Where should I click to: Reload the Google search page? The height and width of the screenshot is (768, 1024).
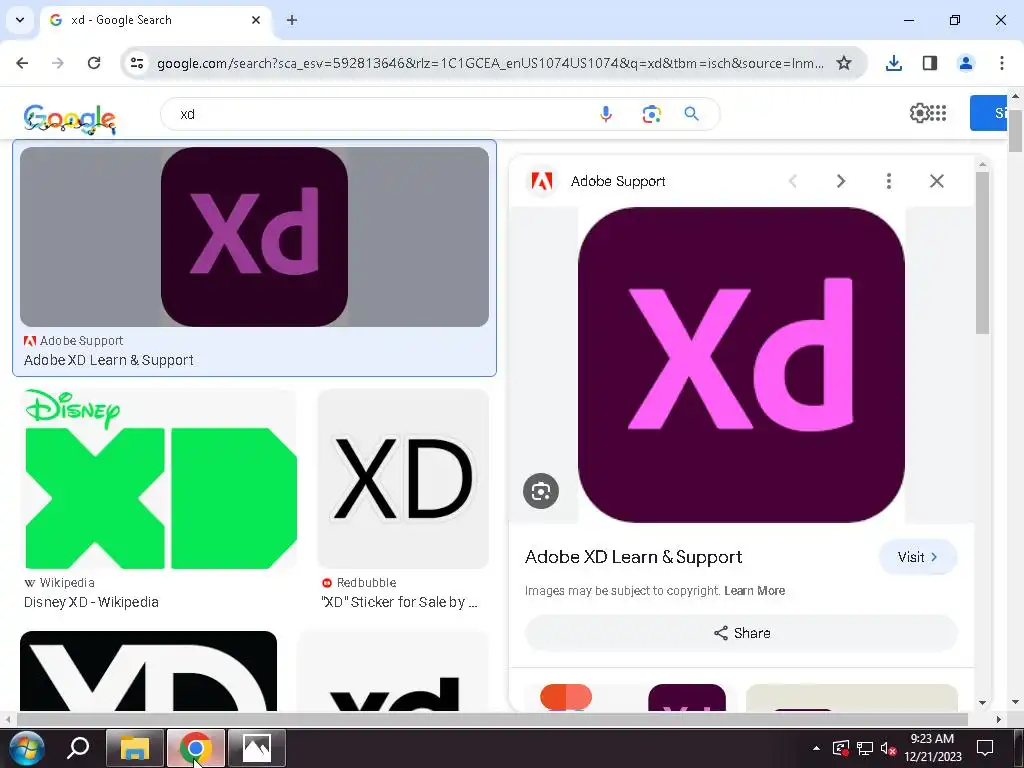[94, 63]
